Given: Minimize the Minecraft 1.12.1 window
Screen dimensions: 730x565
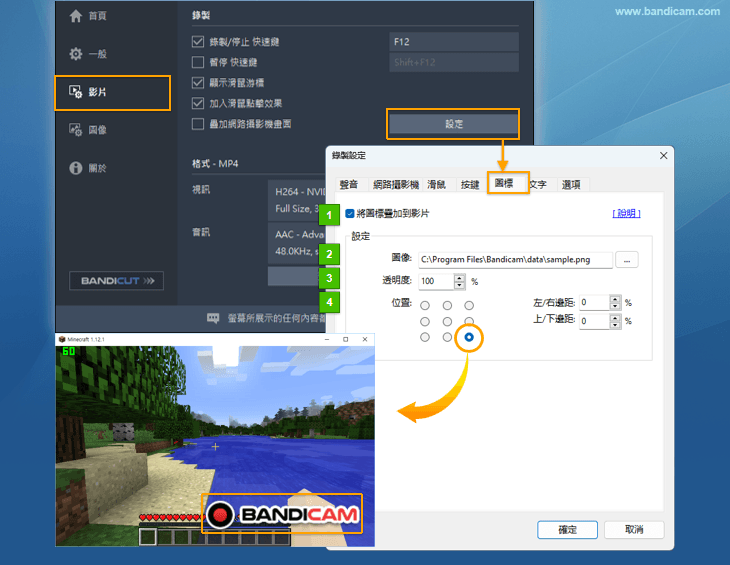Looking at the screenshot, I should coord(327,339).
